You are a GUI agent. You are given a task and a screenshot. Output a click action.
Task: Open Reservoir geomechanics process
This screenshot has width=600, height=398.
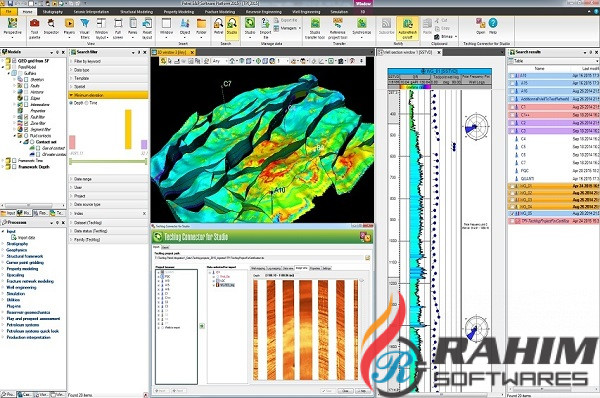(x=28, y=313)
